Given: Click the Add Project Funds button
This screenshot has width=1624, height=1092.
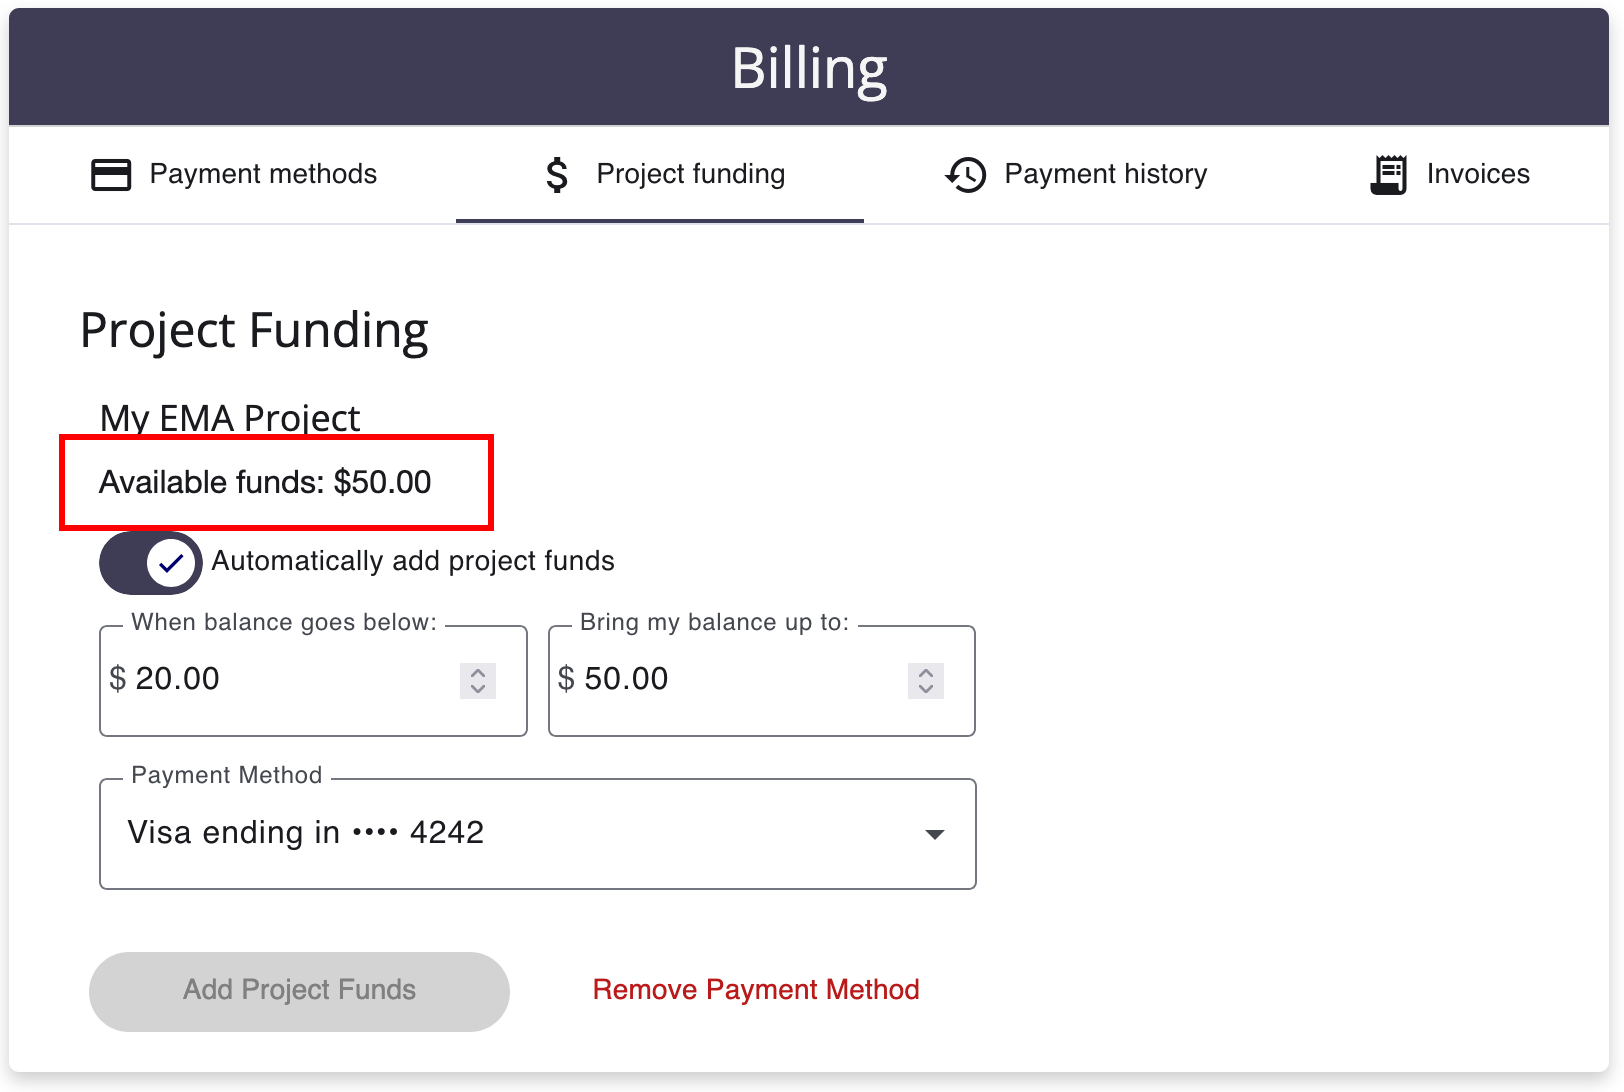Looking at the screenshot, I should click(x=299, y=991).
